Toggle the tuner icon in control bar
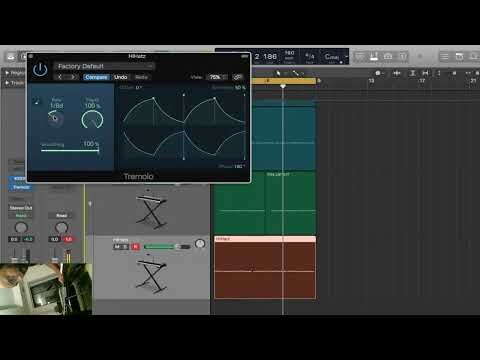Screen dimensions: 480x360 pos(359,57)
